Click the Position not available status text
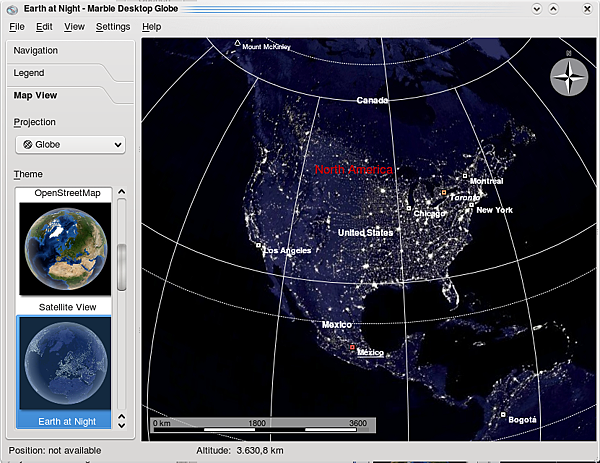600x463 pixels. (55, 451)
